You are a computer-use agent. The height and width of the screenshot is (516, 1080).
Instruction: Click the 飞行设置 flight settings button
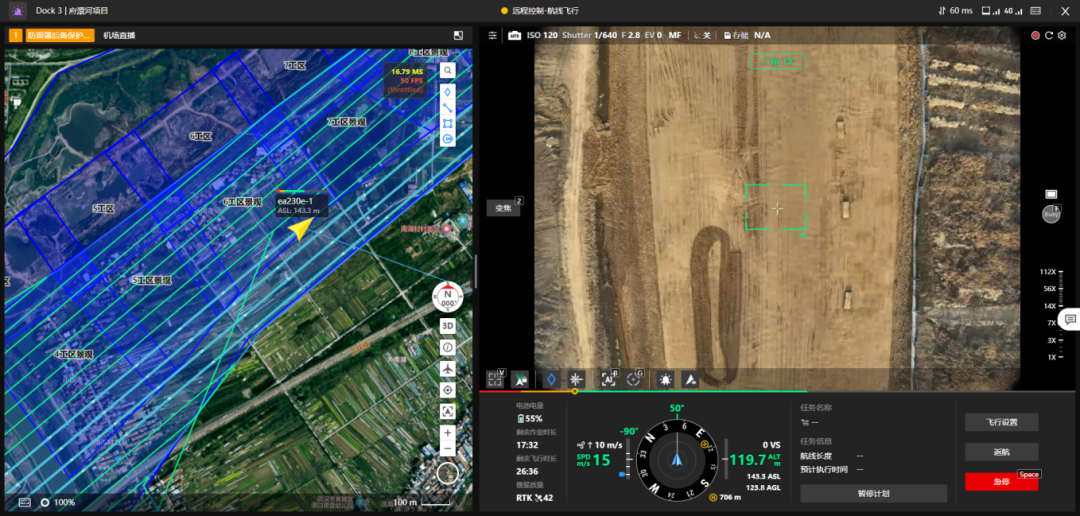pos(1001,422)
